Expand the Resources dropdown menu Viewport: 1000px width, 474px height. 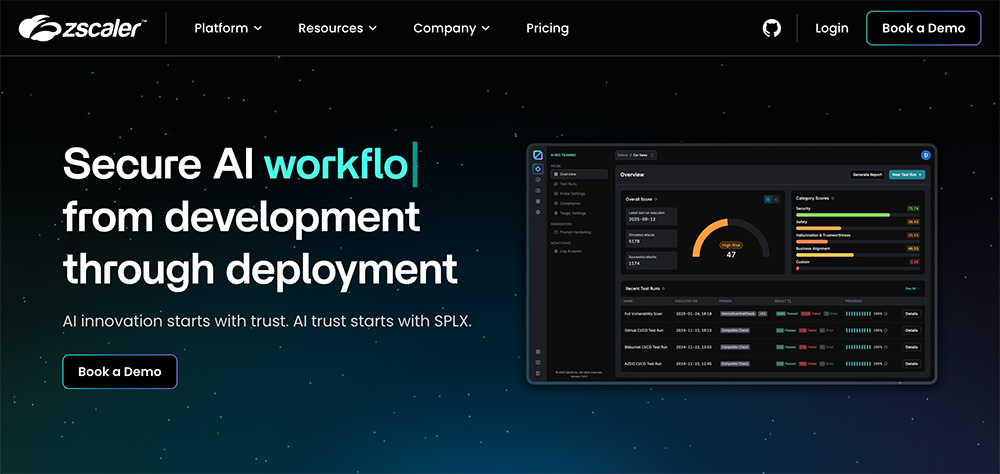[337, 28]
